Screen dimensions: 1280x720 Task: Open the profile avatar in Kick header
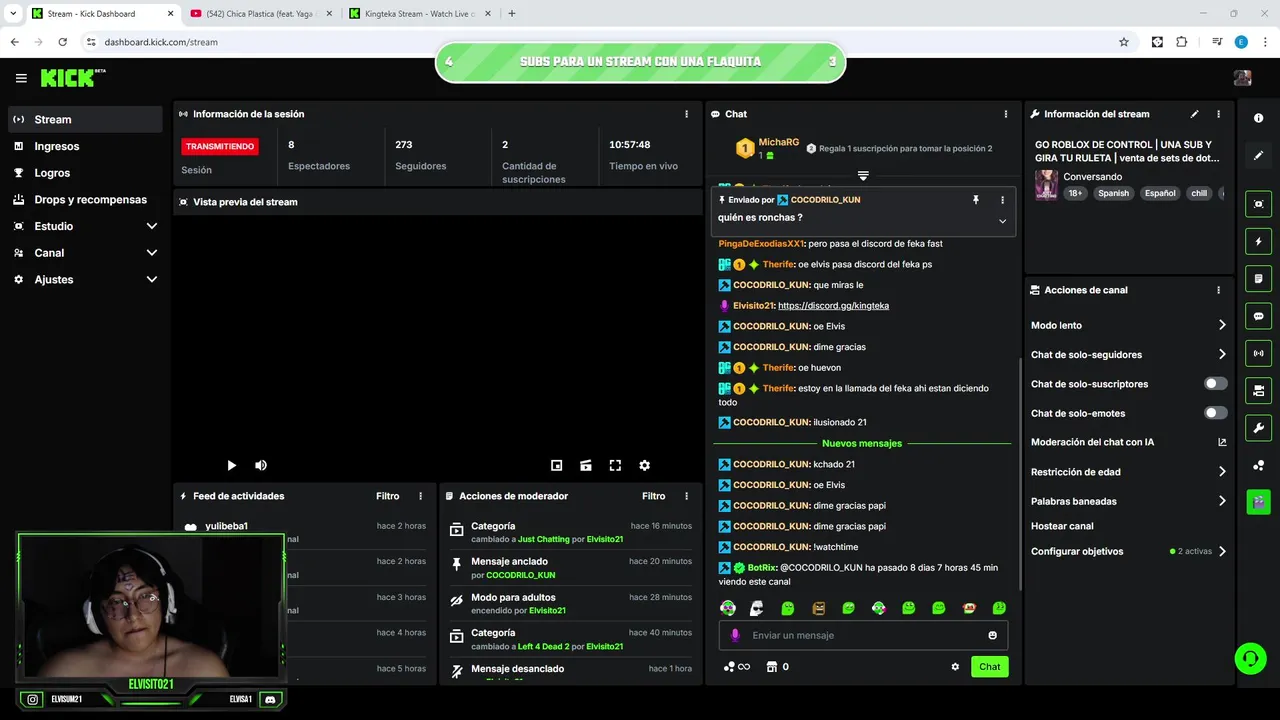(1243, 78)
